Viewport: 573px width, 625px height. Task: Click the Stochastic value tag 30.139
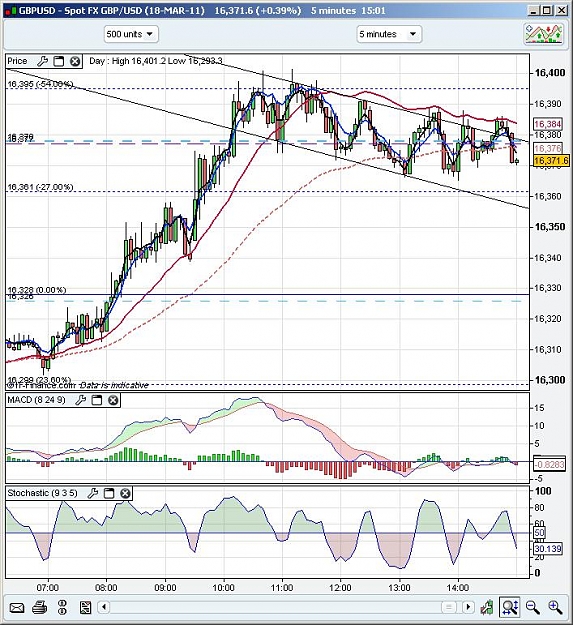click(548, 549)
